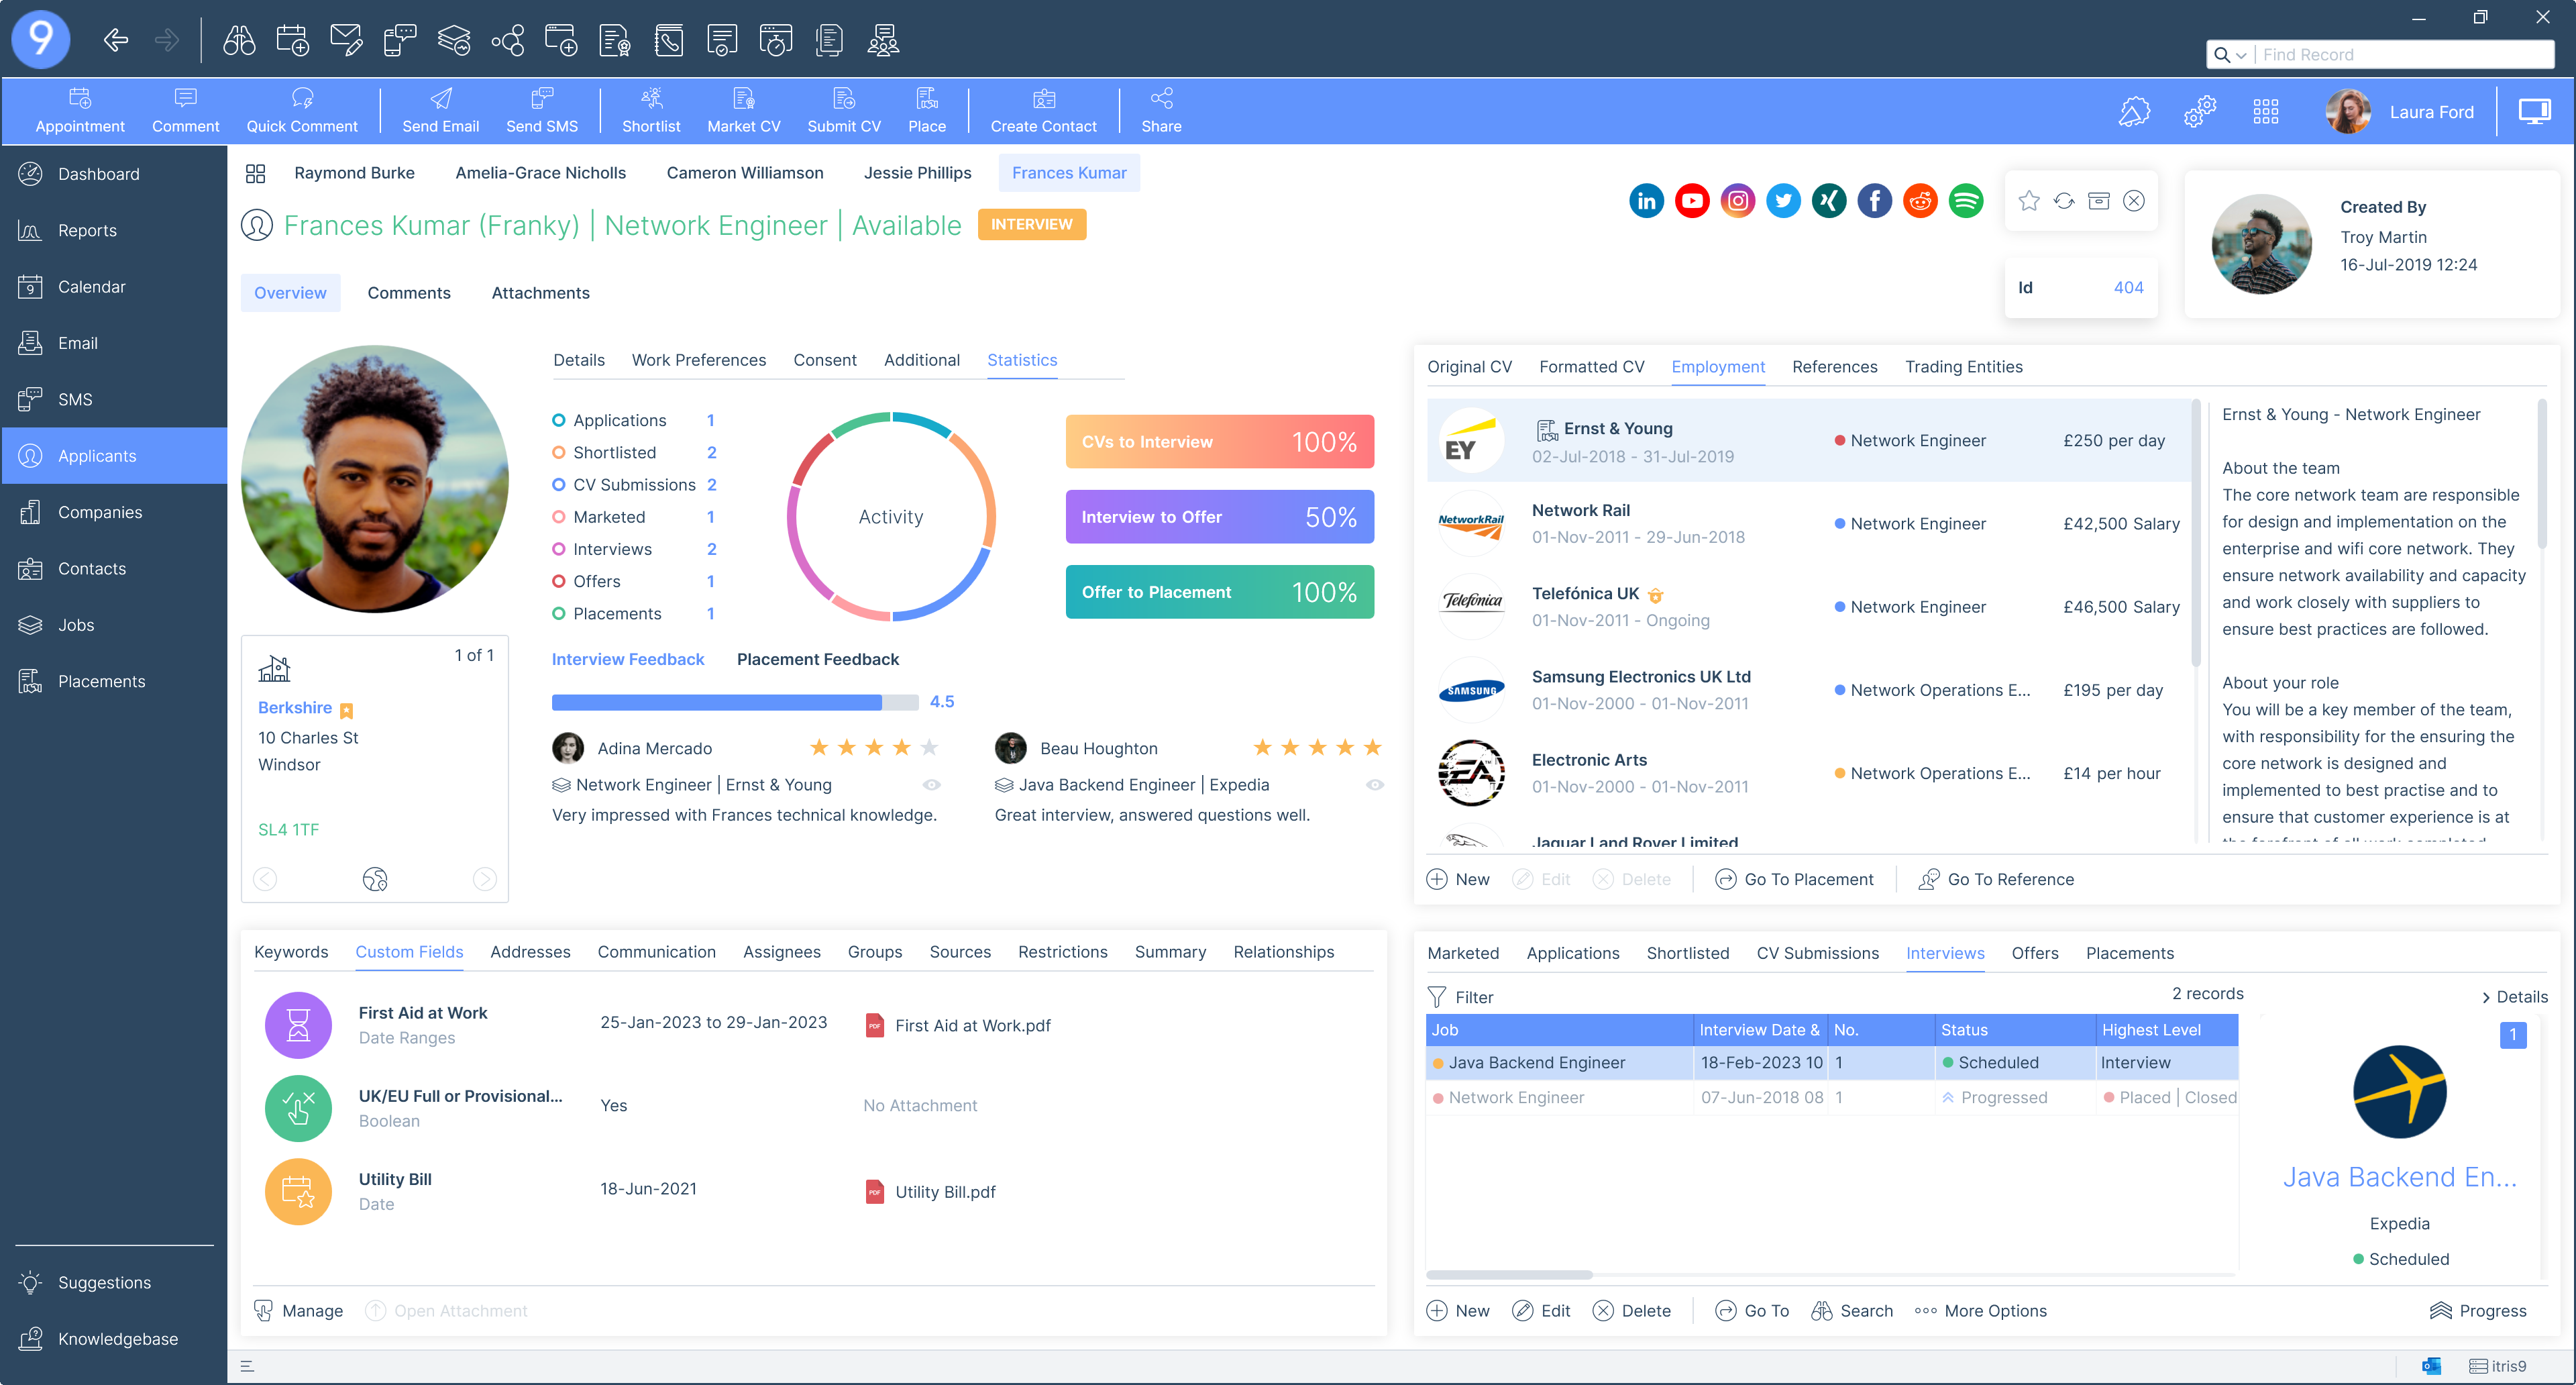The image size is (2576, 1385).
Task: Open the map globe icon under Berkshire address
Action: 375,879
